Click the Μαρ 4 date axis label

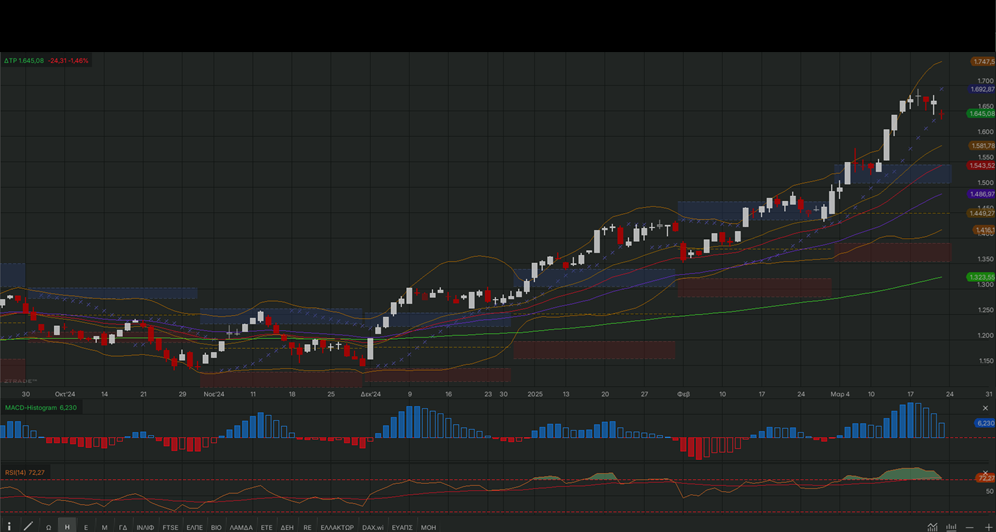tap(840, 394)
